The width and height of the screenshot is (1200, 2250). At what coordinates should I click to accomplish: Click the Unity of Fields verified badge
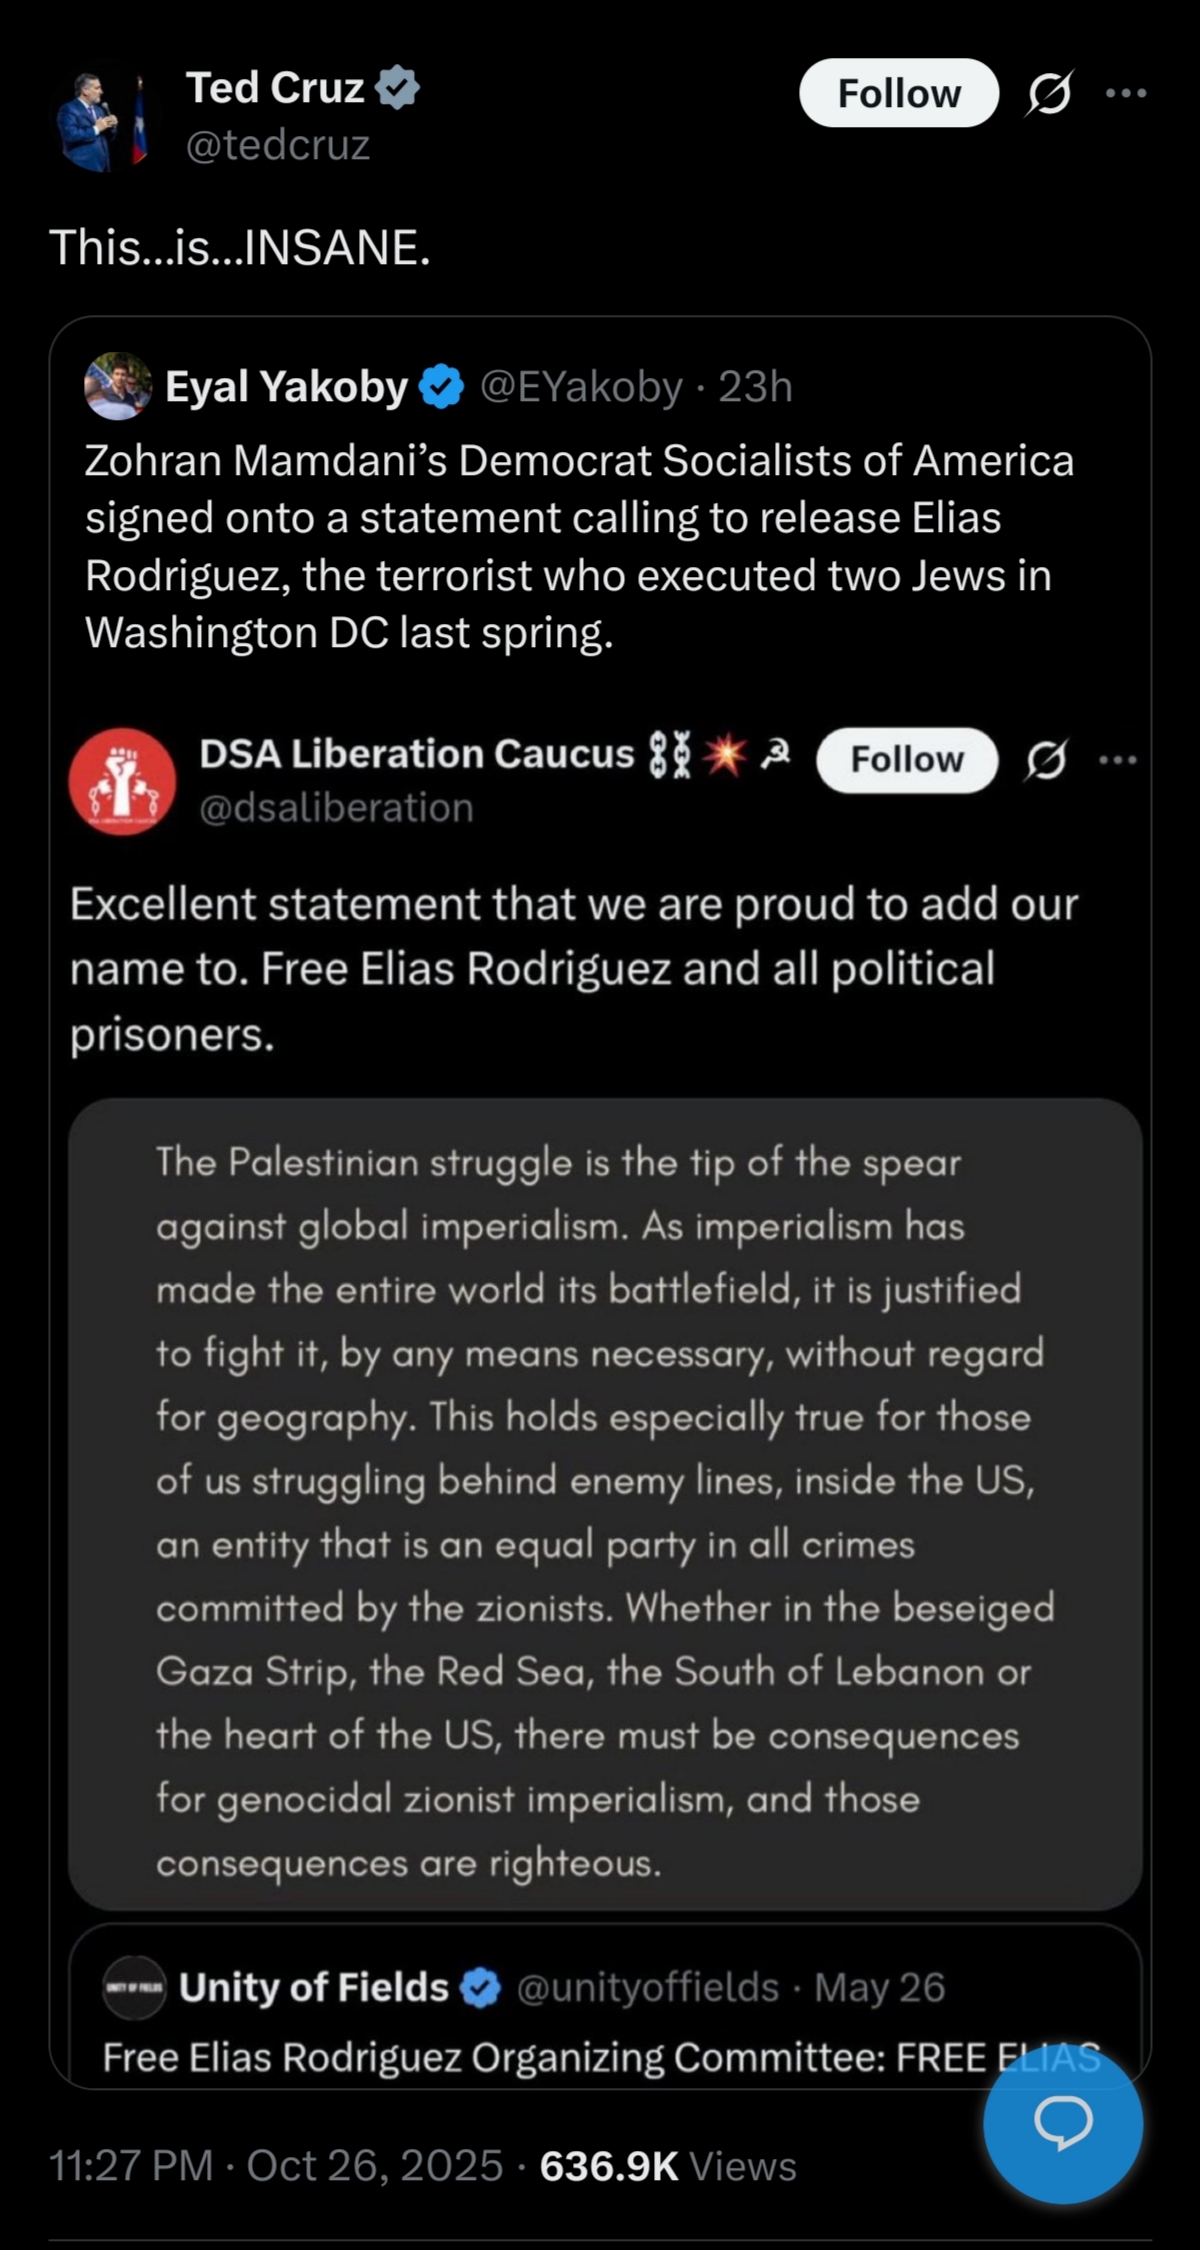click(x=481, y=1988)
